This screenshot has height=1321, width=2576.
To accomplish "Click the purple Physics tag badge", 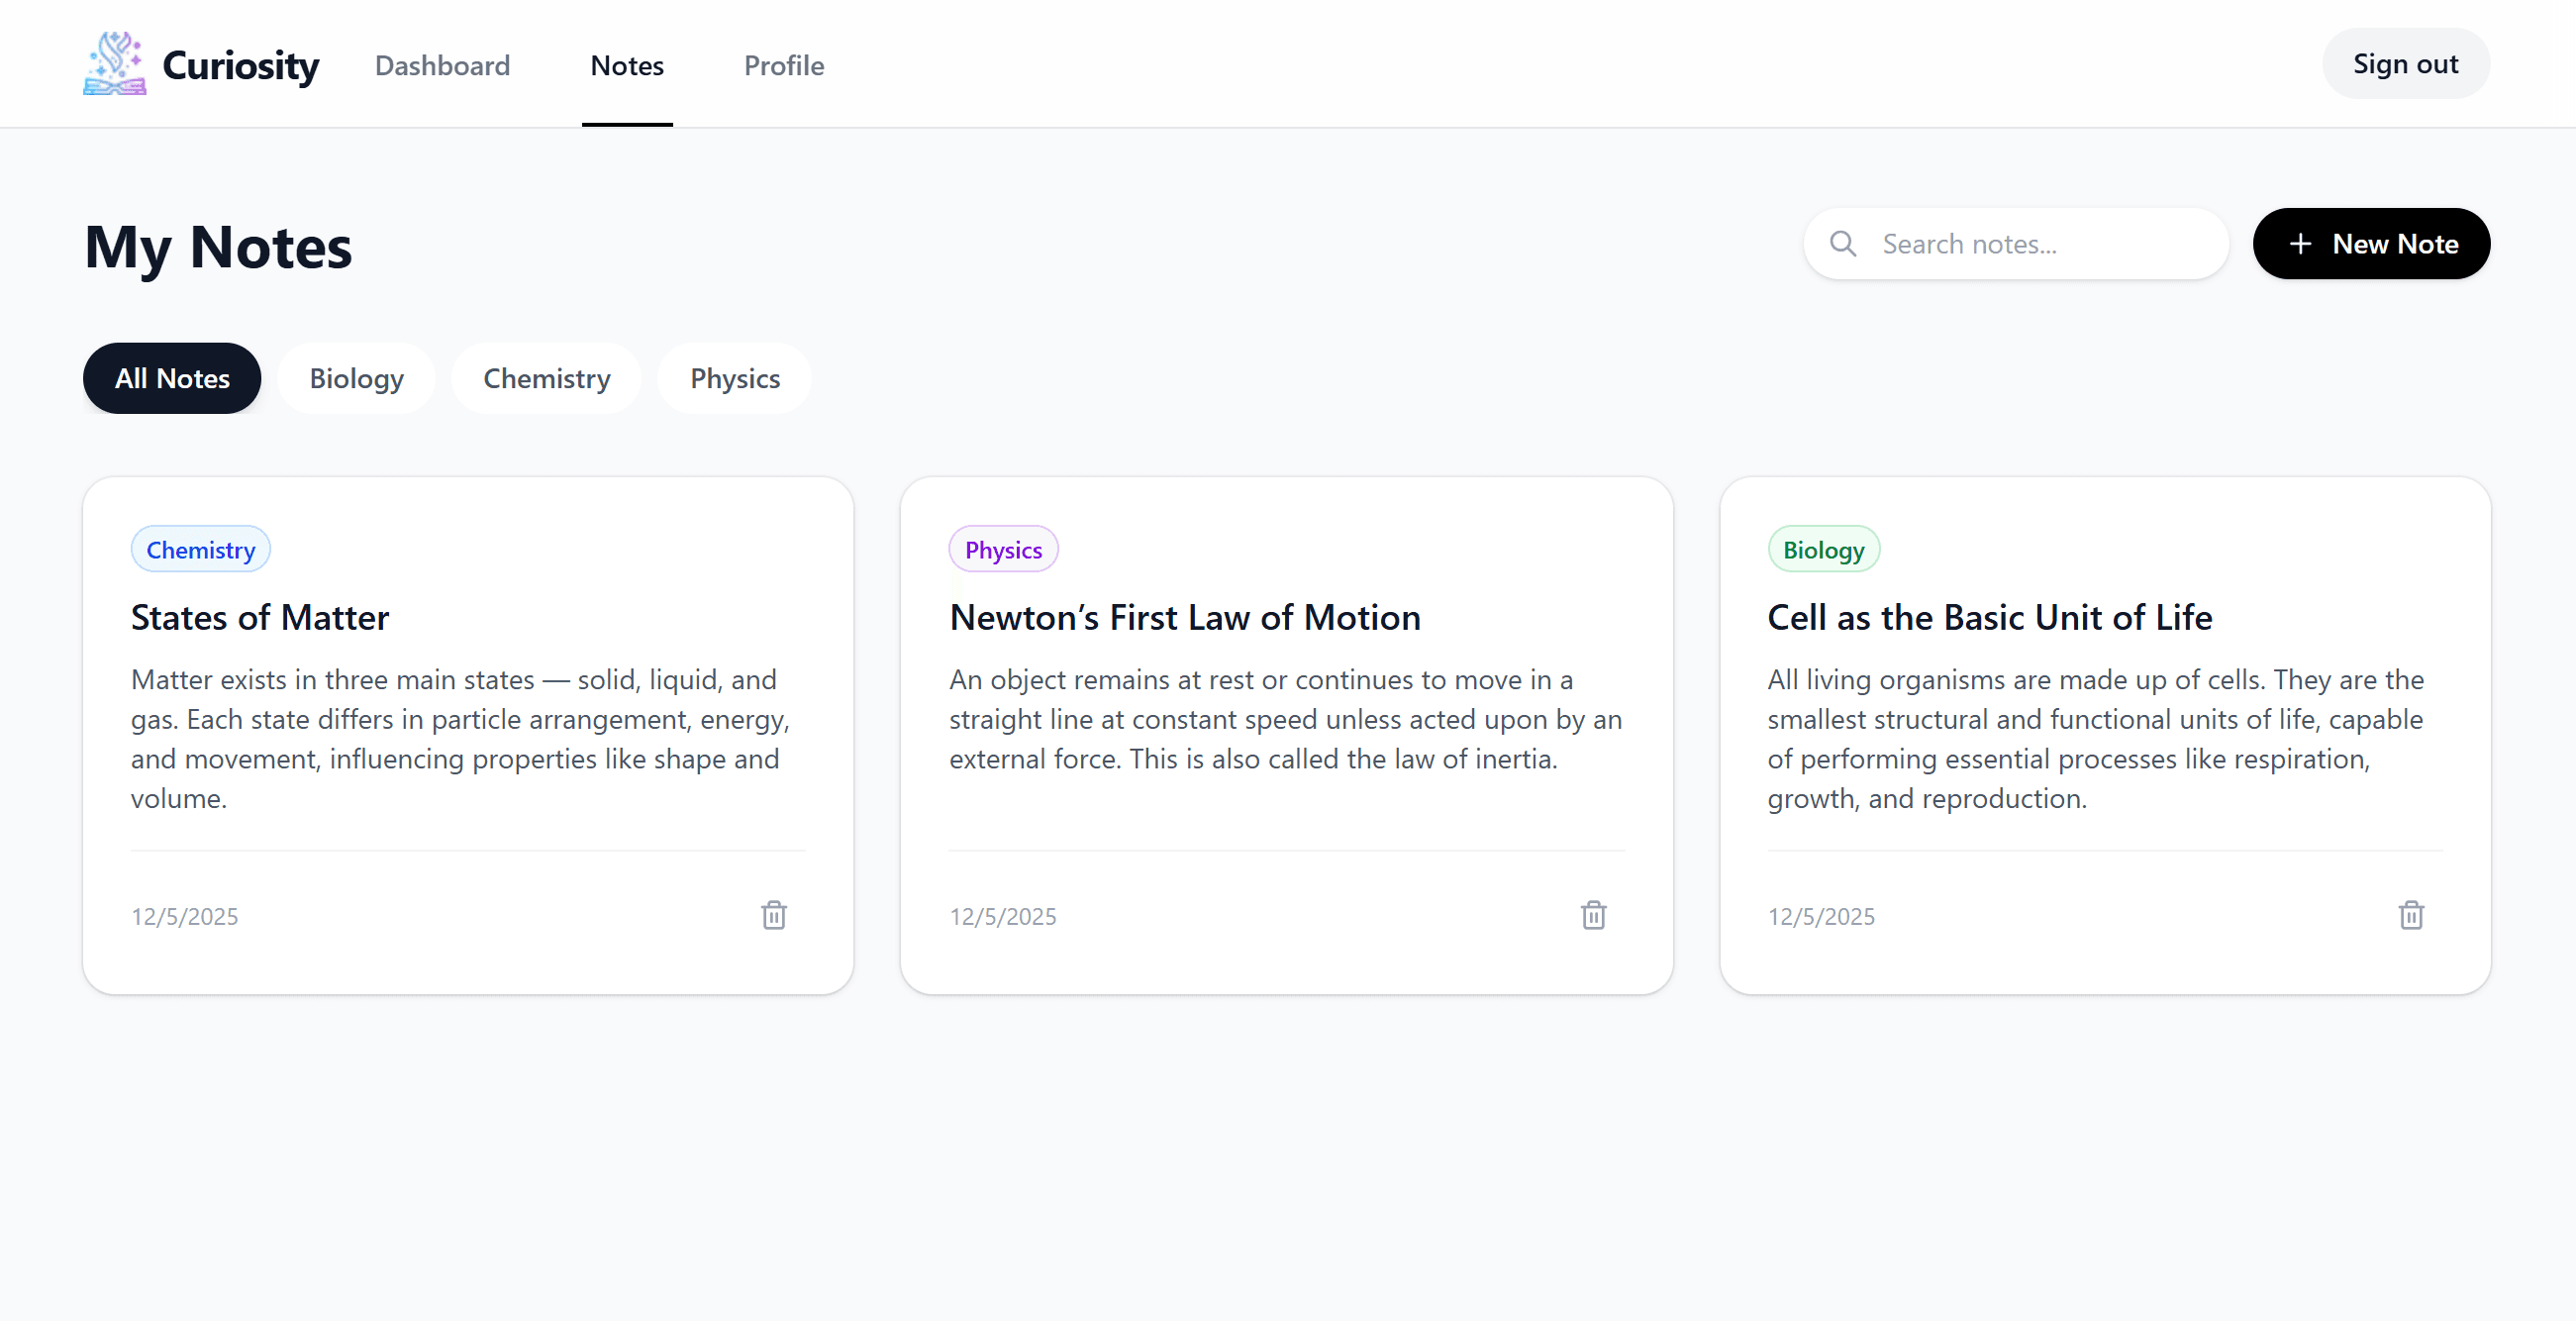I will [x=1002, y=550].
